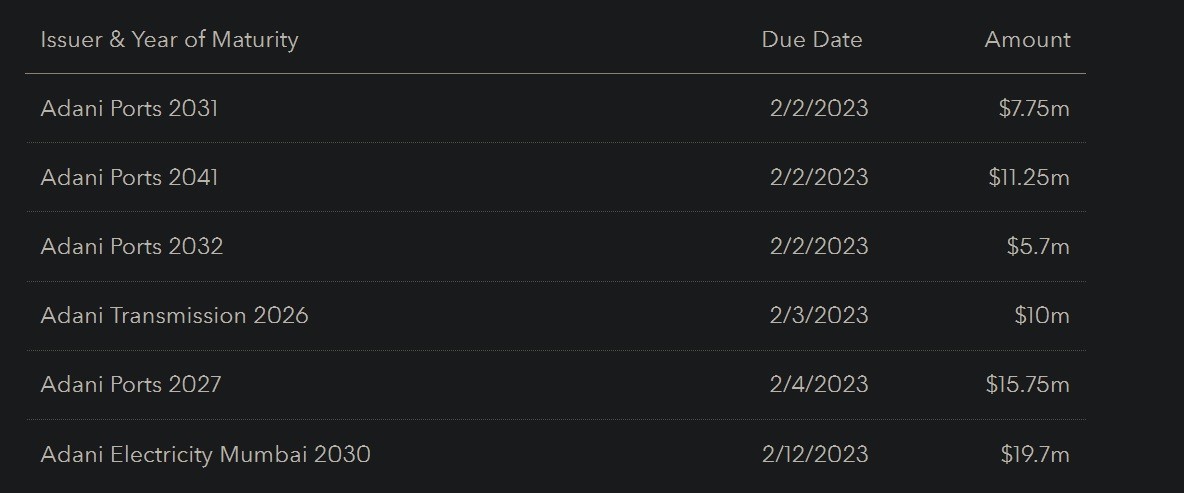Select the Adani Ports 2031 row label
Viewport: 1184px width, 493px height.
[129, 108]
